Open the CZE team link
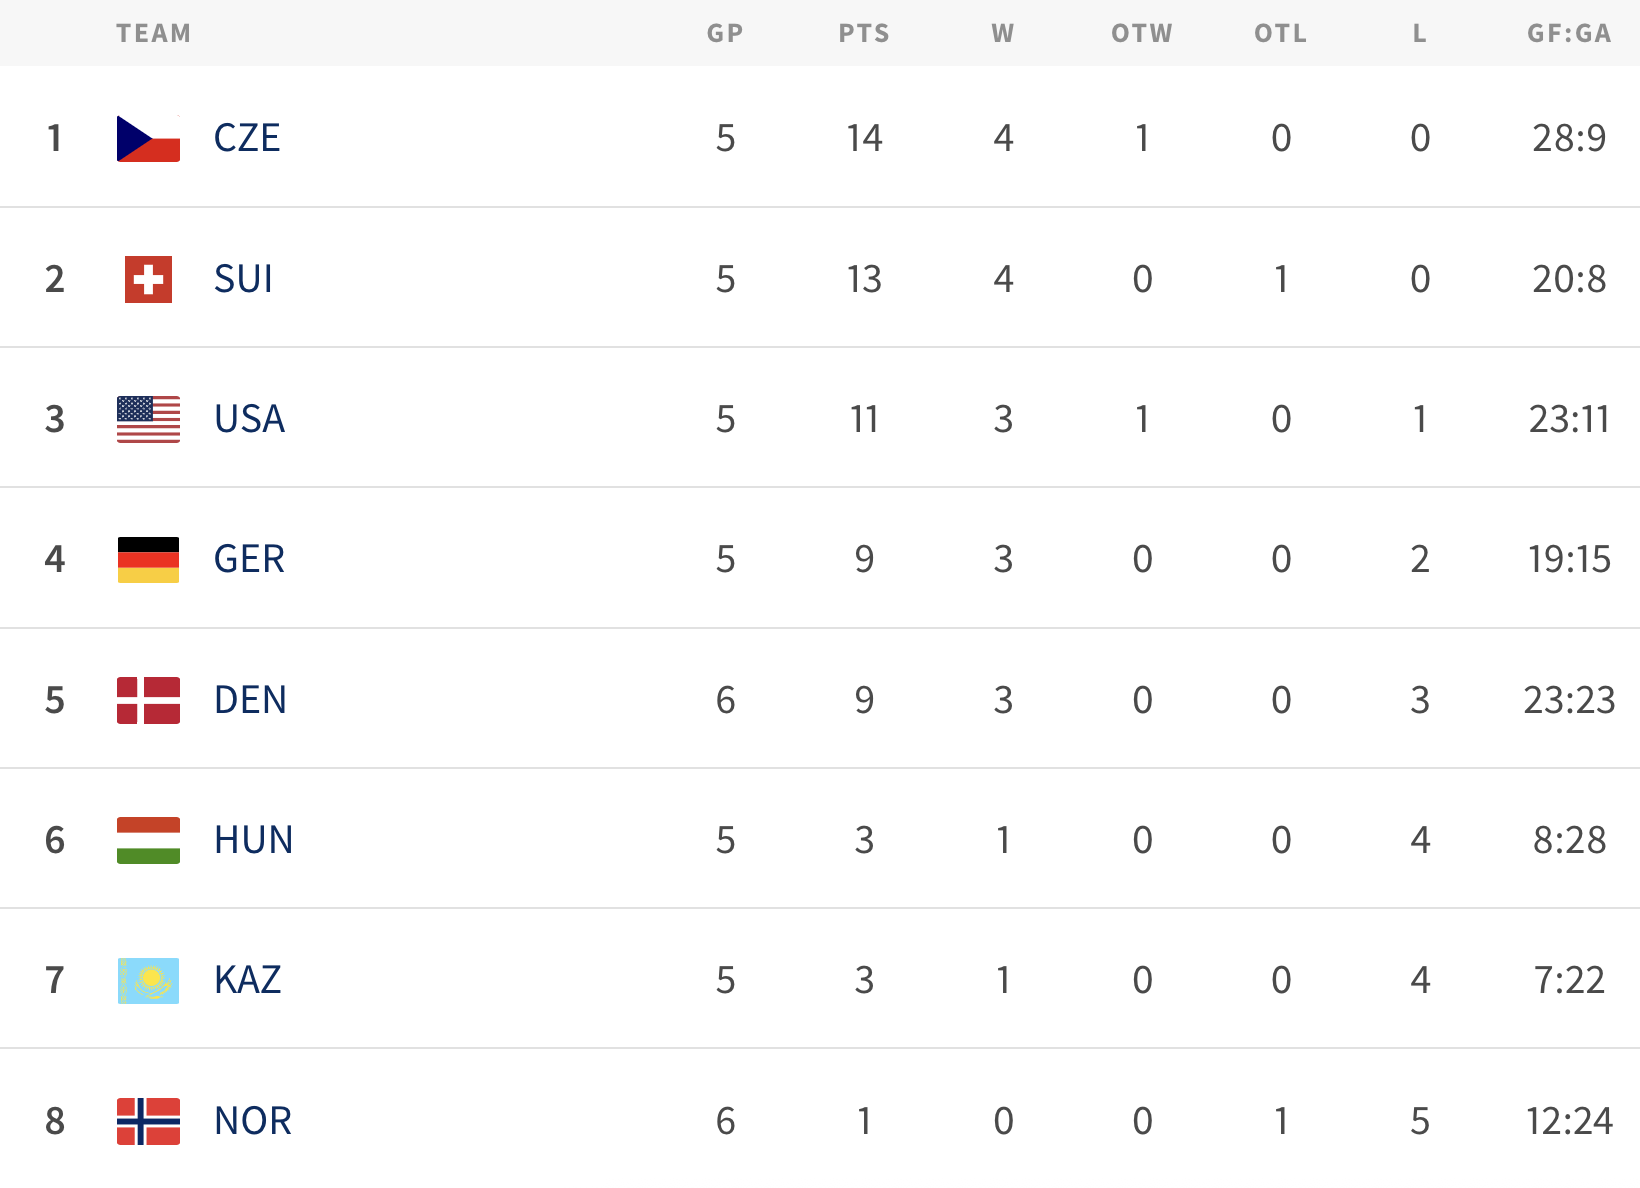The image size is (1640, 1188). (x=247, y=138)
